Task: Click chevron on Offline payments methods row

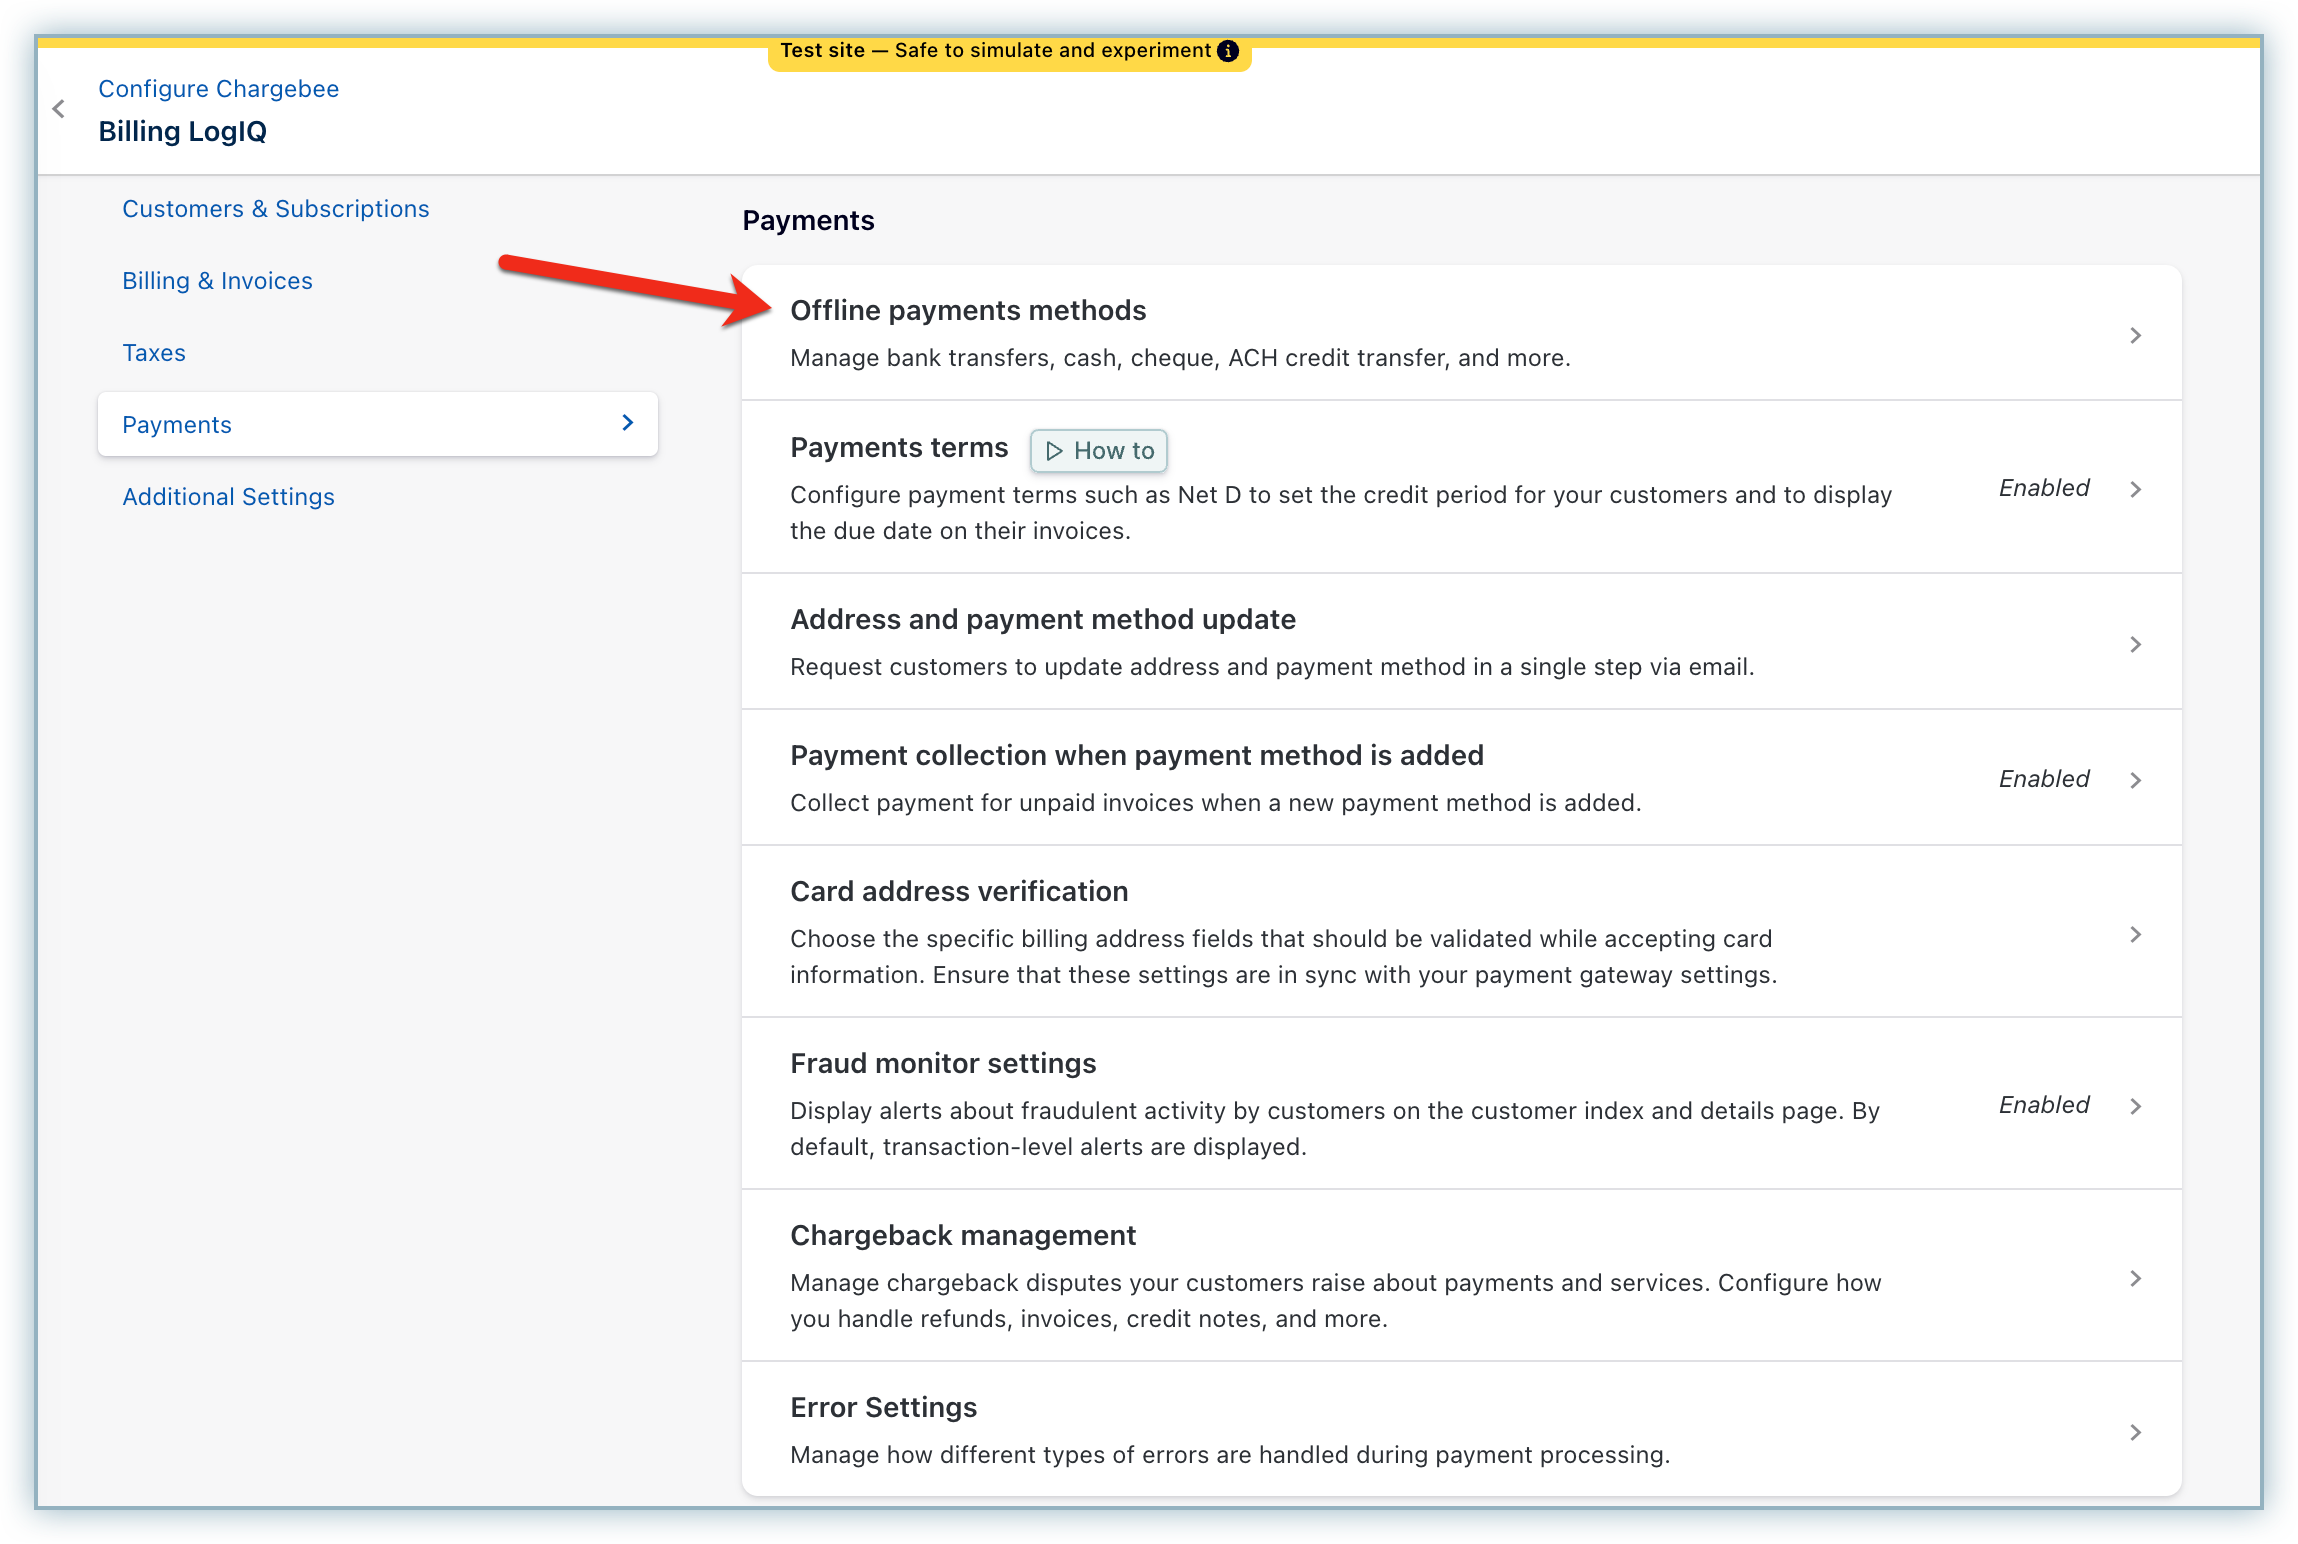Action: pyautogui.click(x=2135, y=335)
